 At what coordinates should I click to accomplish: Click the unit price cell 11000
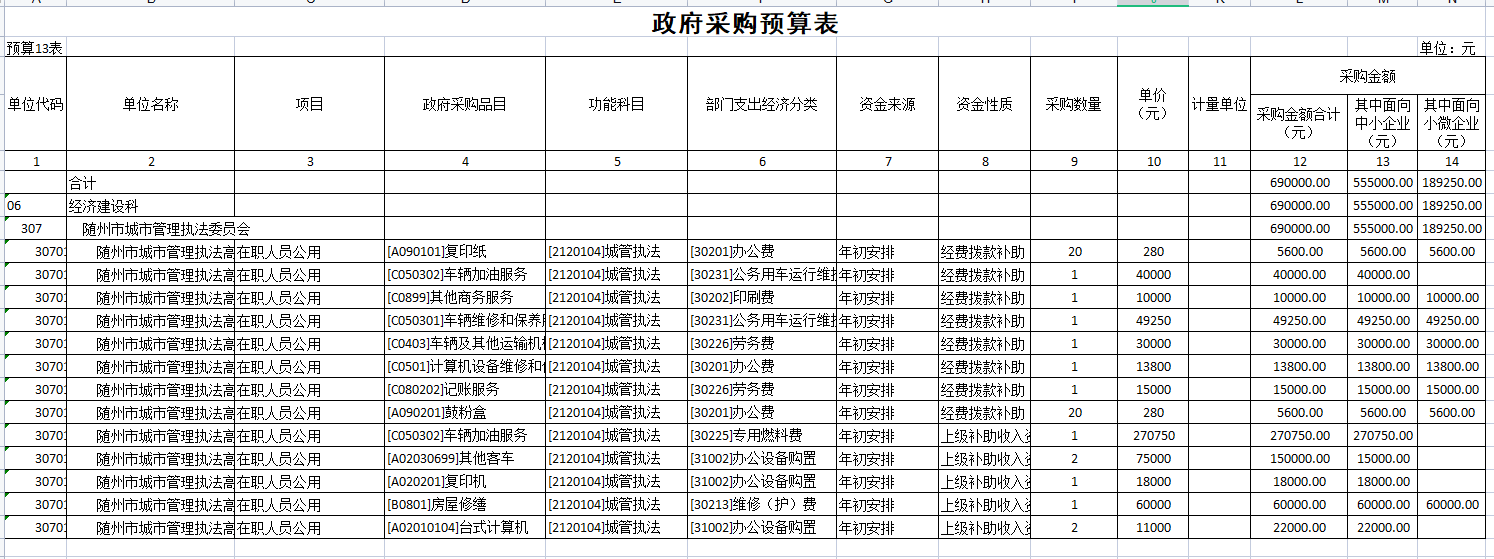[x=1153, y=528]
